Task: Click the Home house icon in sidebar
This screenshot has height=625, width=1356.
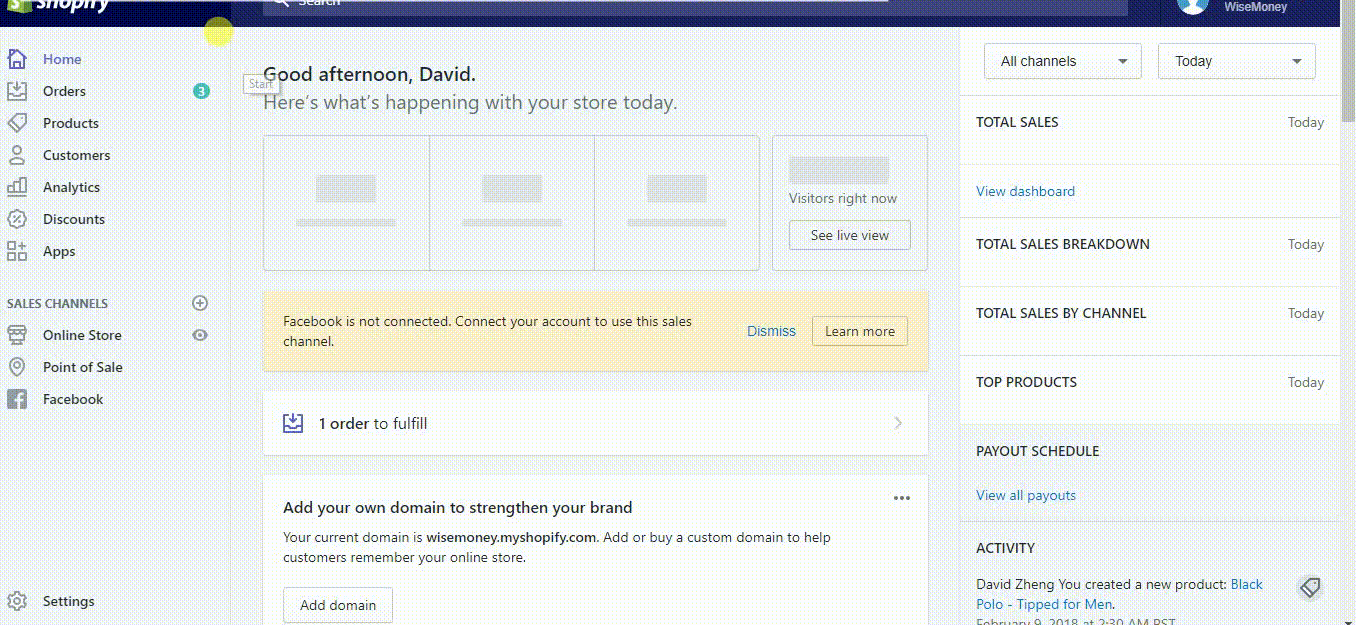Action: [x=17, y=59]
